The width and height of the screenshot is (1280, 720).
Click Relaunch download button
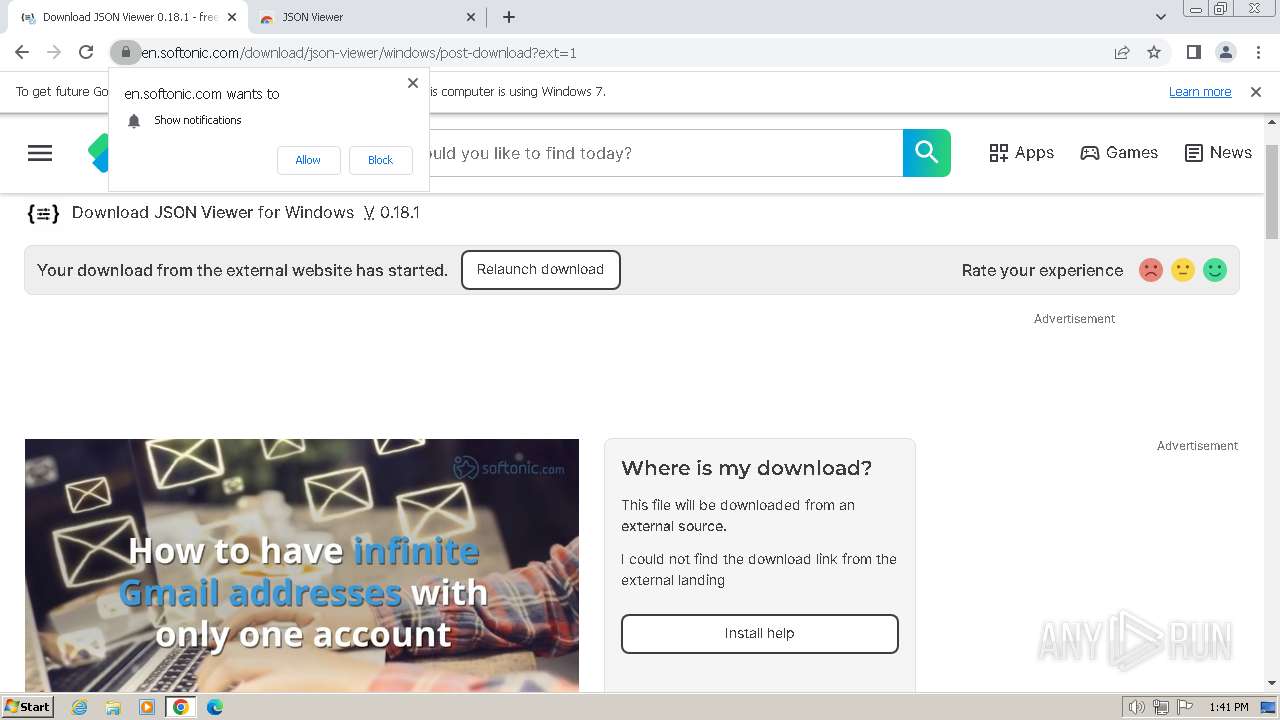tap(540, 270)
